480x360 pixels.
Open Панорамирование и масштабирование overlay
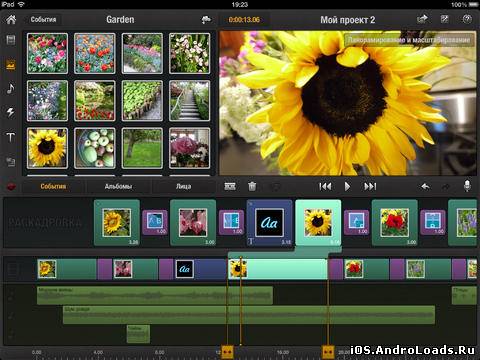[409, 40]
